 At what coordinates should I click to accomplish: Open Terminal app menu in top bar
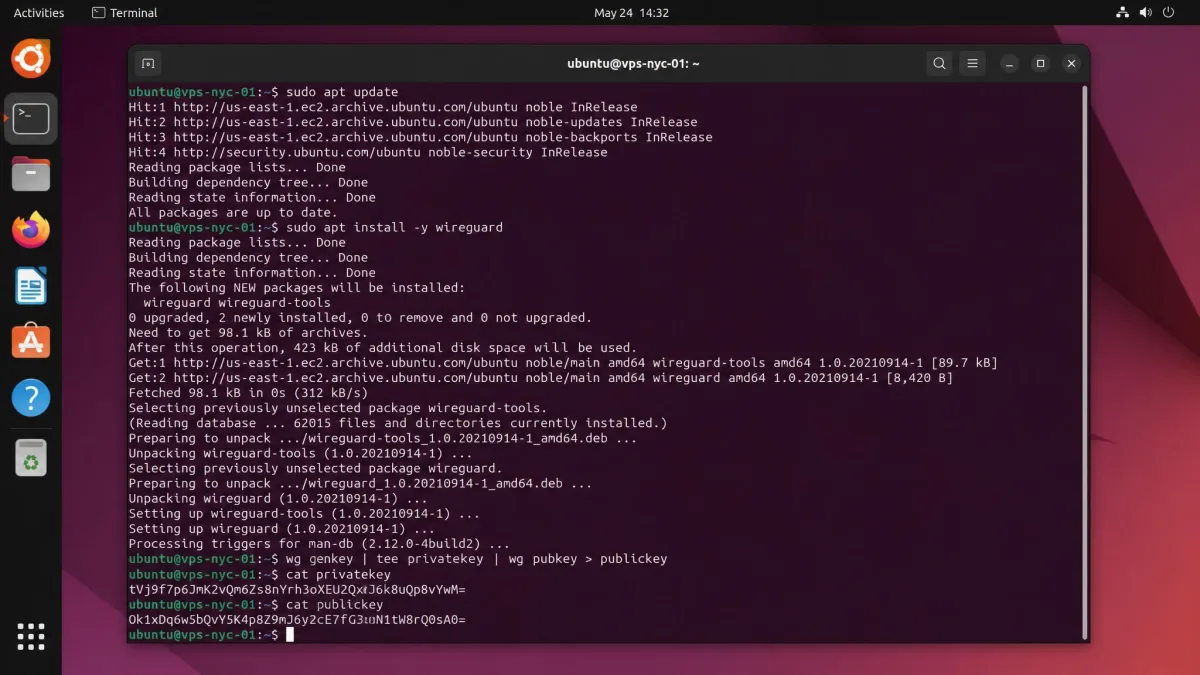pos(124,13)
